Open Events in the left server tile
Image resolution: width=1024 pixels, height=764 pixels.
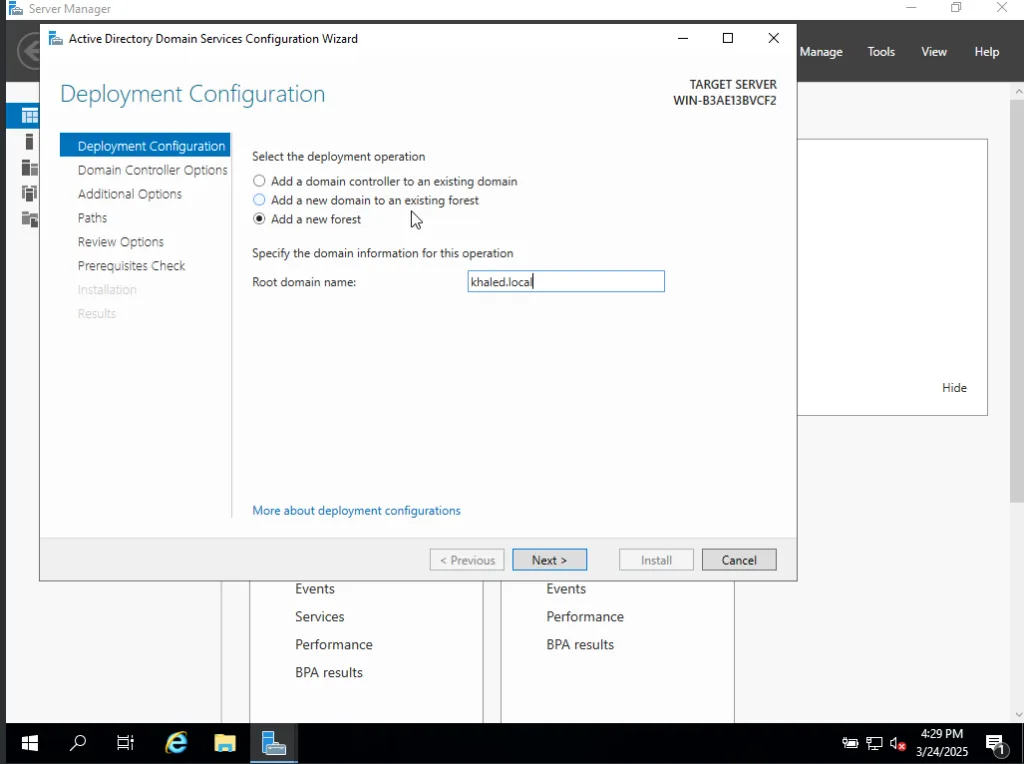315,588
